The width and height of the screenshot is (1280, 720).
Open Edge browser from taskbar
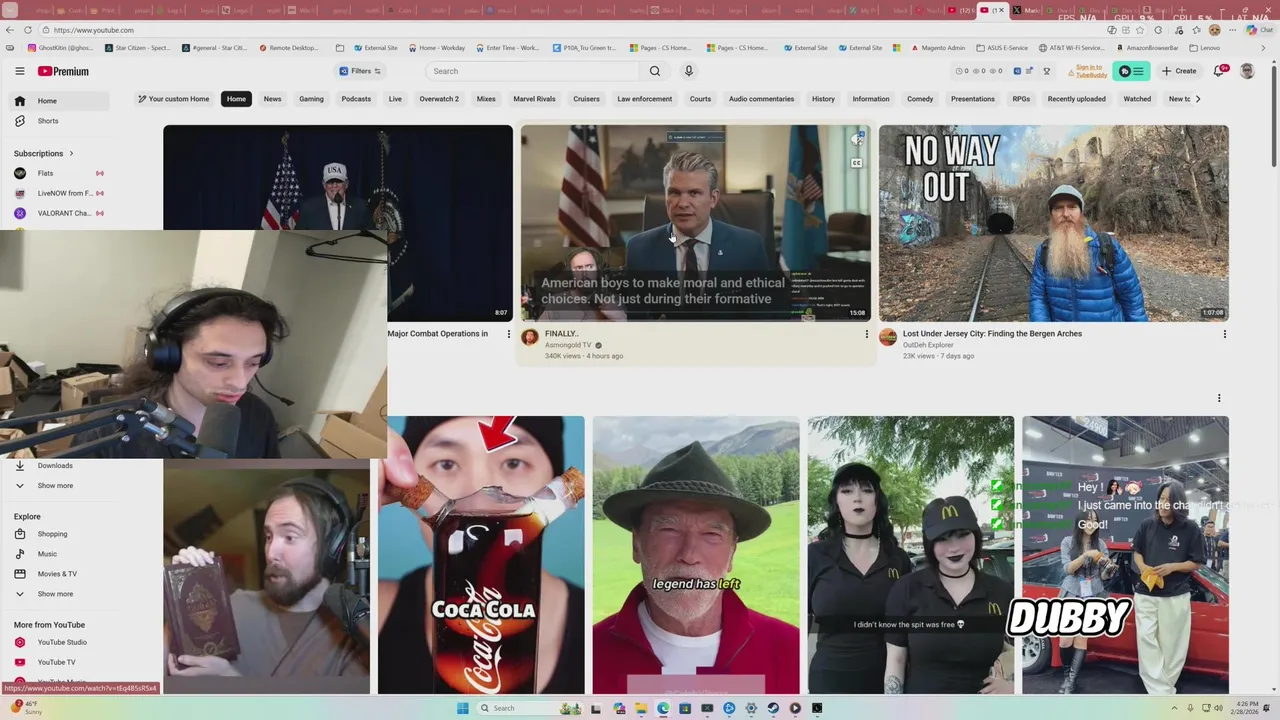[663, 708]
